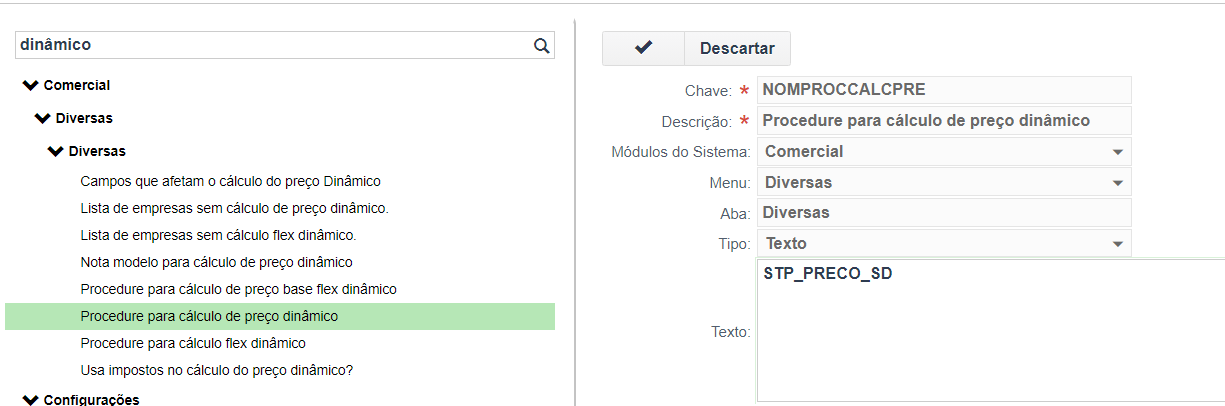Select 'Lista de empresas sem cálculo flex dinâmico'
Image resolution: width=1225 pixels, height=406 pixels.
[x=218, y=235]
